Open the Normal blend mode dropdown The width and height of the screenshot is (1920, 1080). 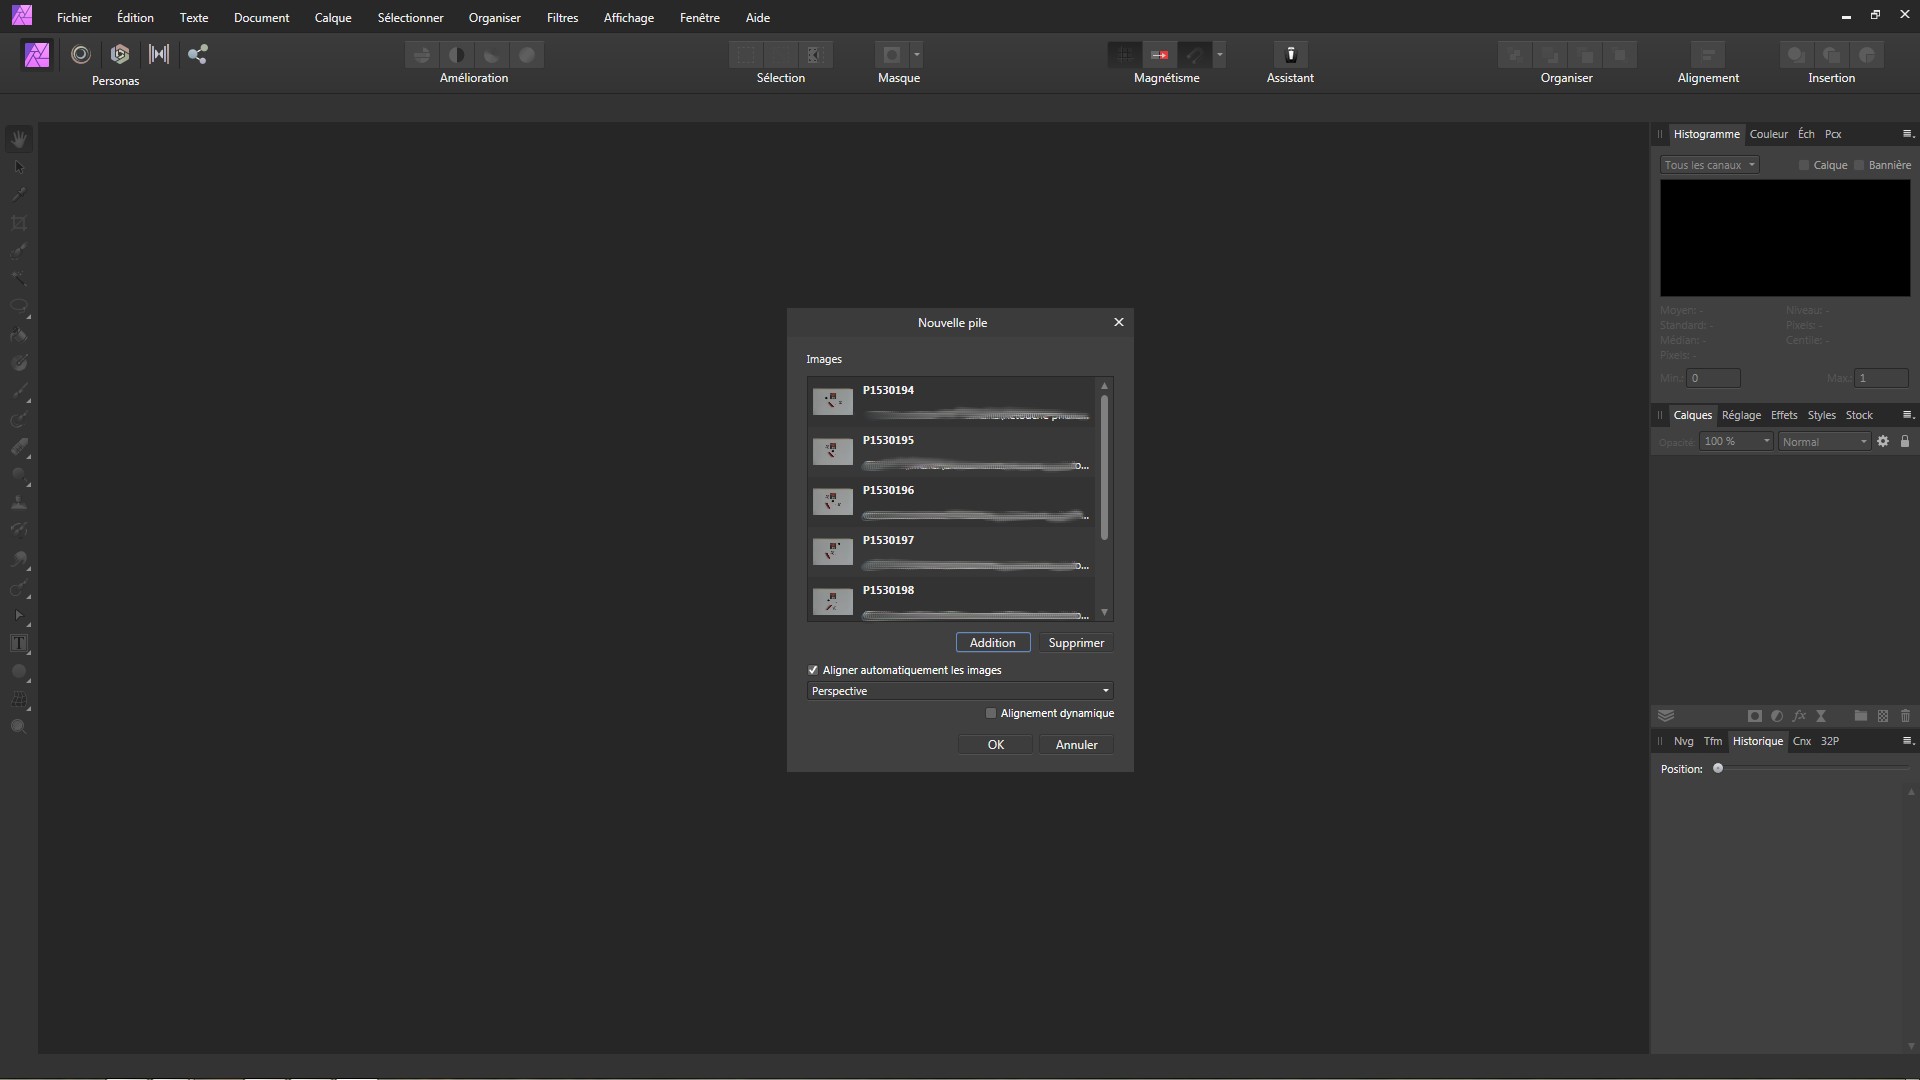point(1824,442)
